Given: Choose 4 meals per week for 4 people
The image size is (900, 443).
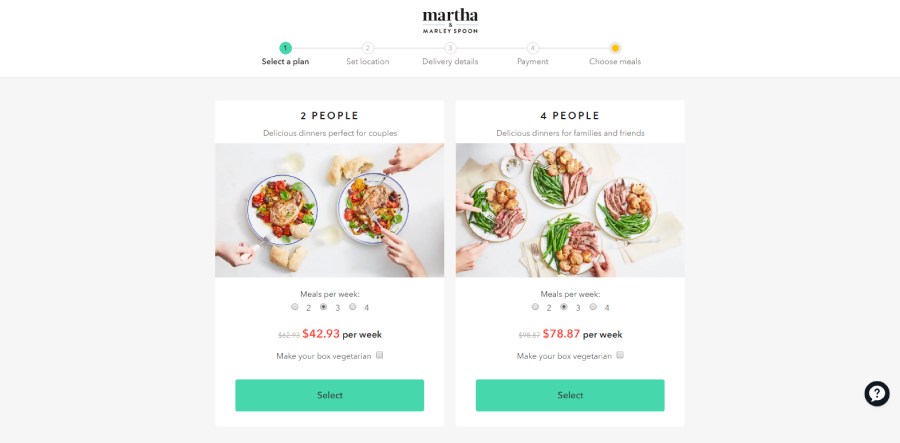Looking at the screenshot, I should (x=593, y=306).
